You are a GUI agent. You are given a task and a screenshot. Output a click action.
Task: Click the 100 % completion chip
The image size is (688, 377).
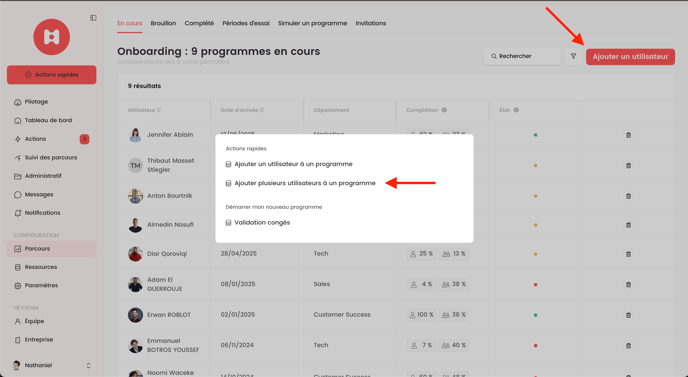tap(422, 315)
